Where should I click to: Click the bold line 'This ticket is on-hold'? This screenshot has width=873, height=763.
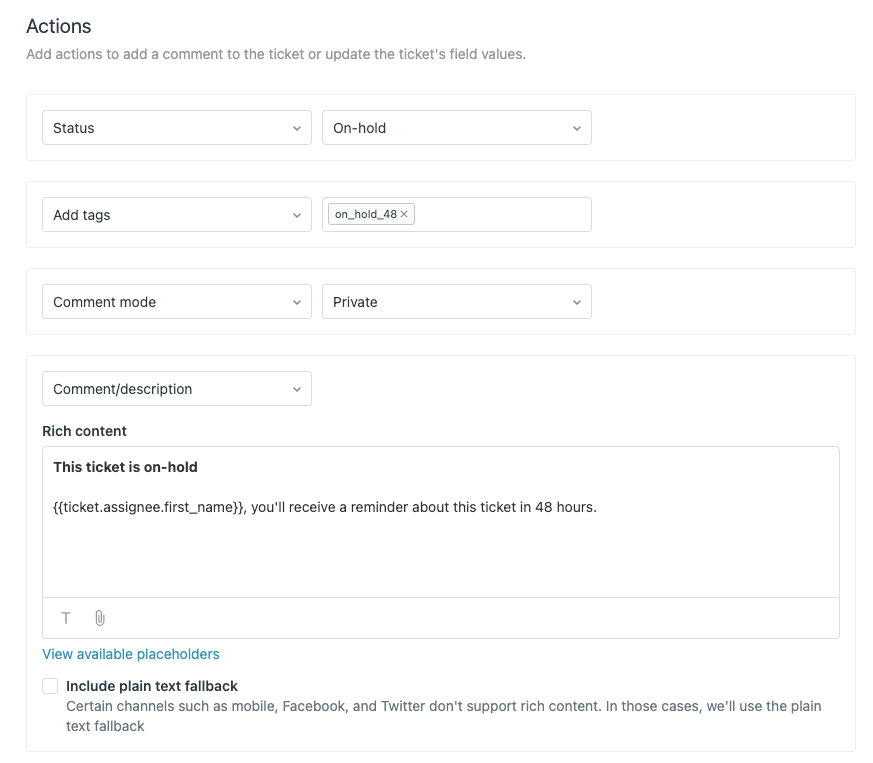click(125, 467)
